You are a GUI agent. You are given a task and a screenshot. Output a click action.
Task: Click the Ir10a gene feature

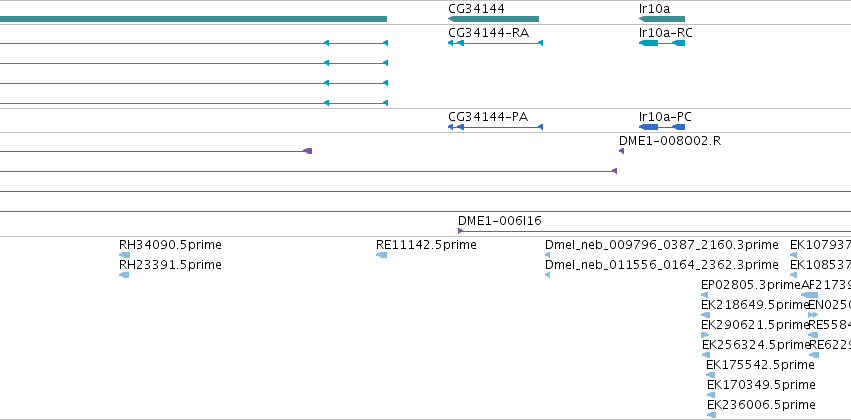(x=662, y=19)
